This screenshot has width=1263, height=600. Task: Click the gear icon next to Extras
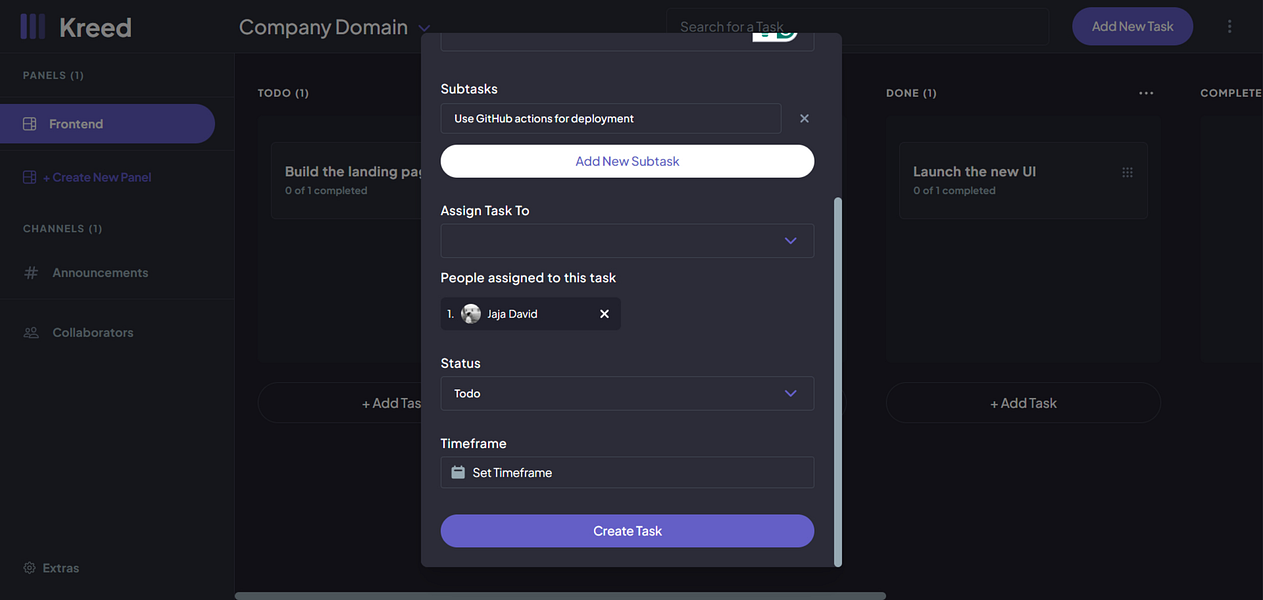point(29,568)
